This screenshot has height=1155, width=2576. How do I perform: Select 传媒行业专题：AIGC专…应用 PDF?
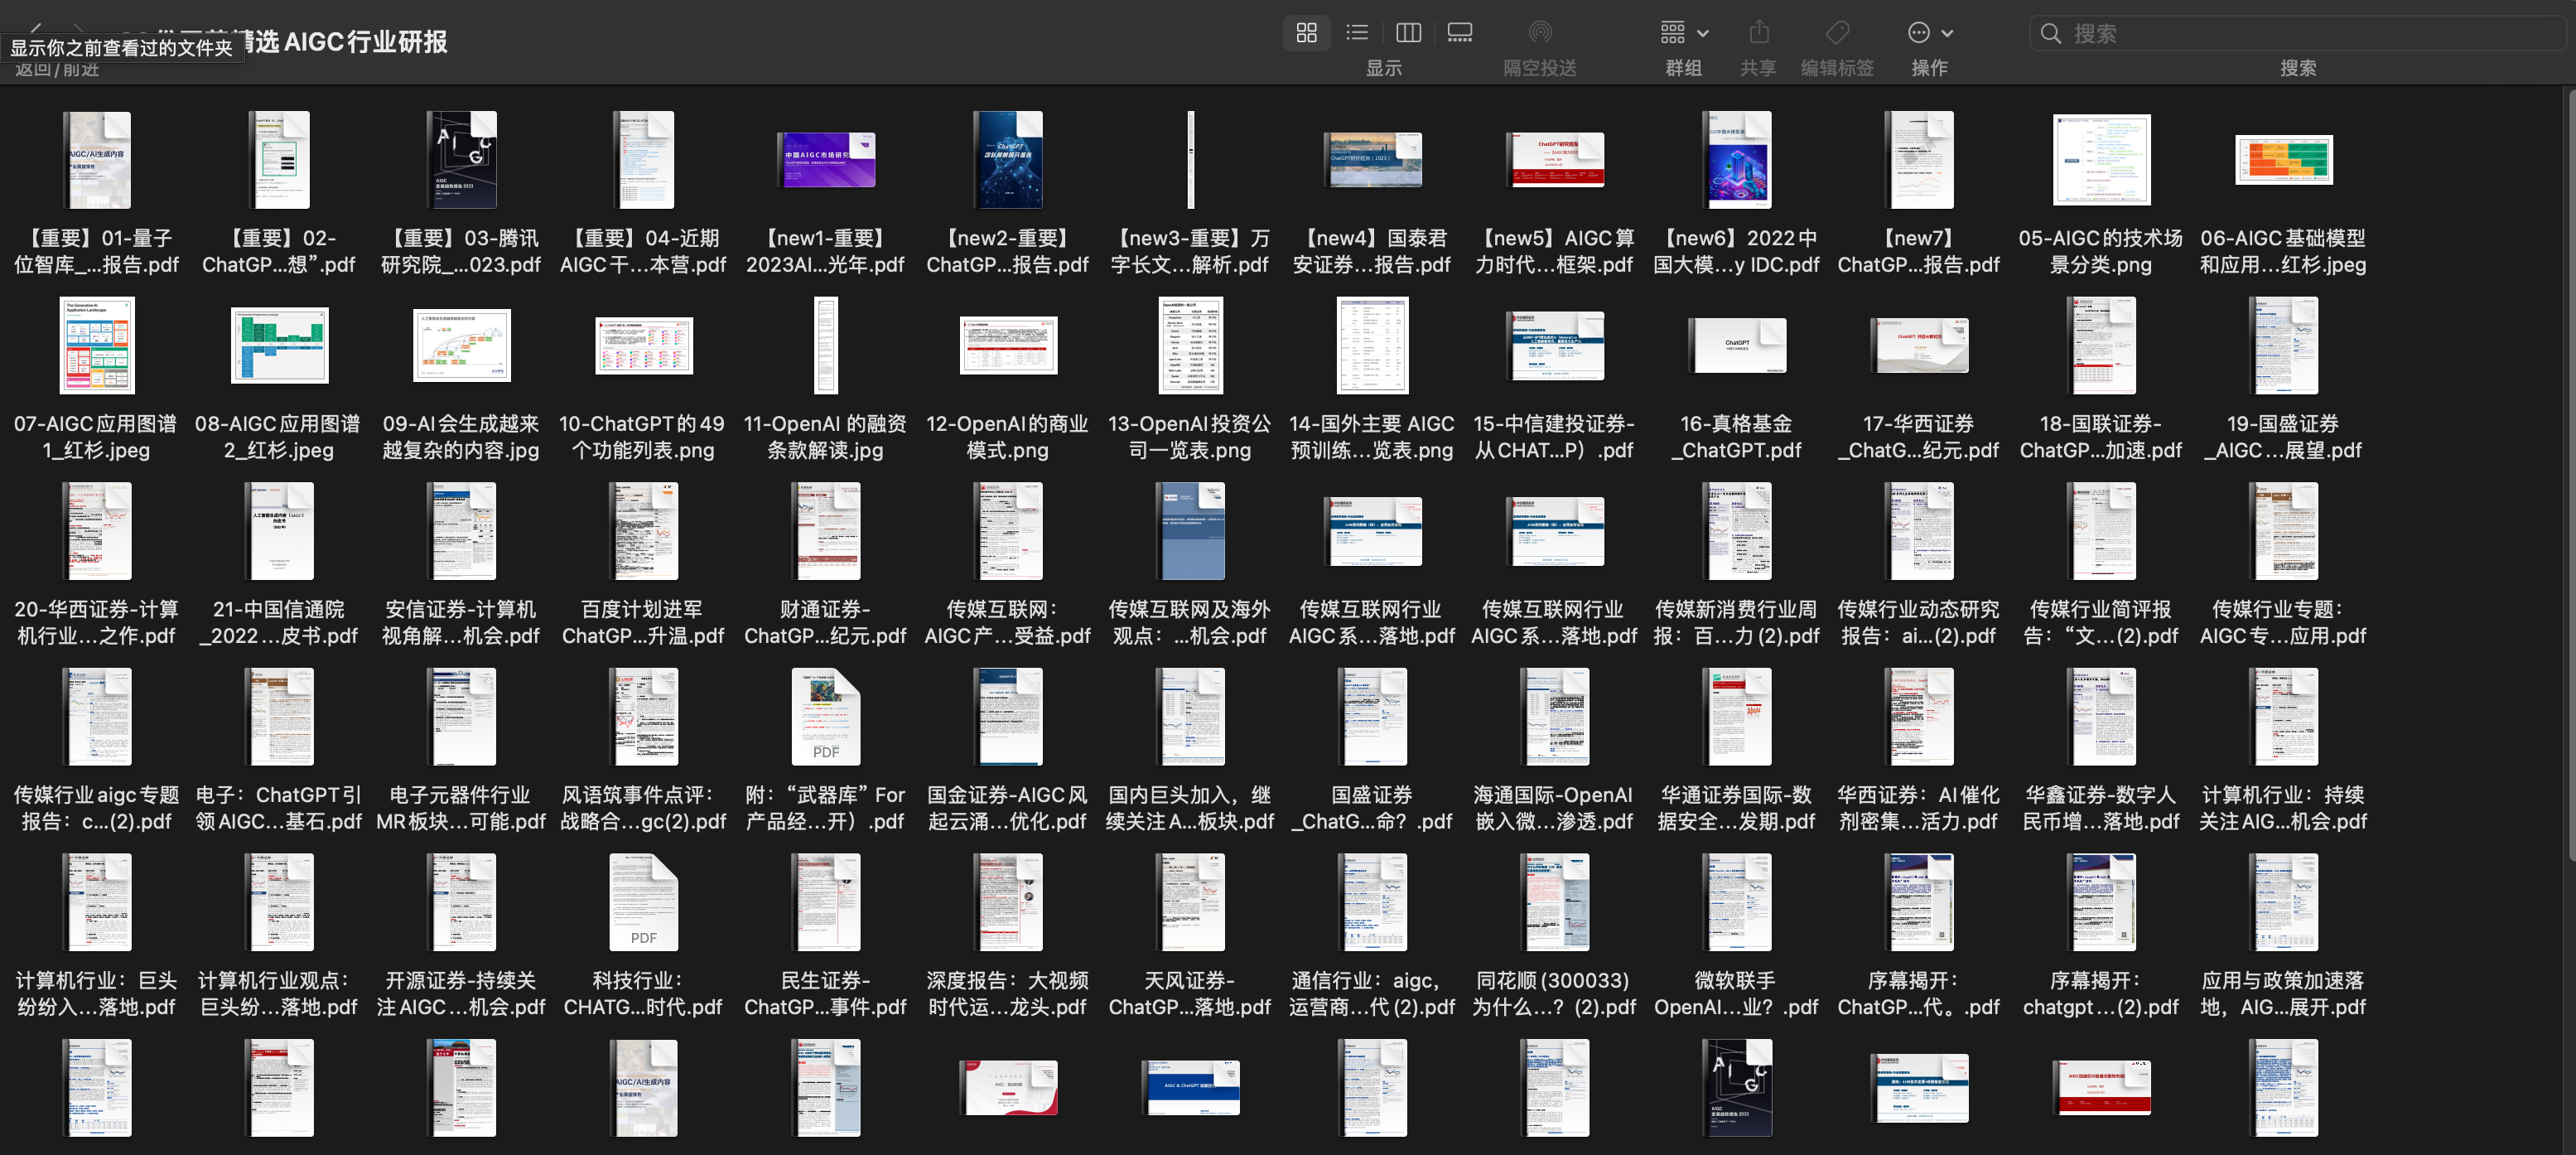(x=2283, y=531)
